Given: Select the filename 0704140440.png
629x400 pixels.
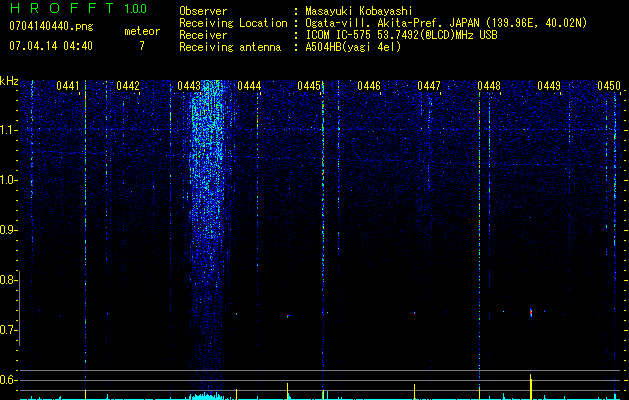Looking at the screenshot, I should [51, 27].
